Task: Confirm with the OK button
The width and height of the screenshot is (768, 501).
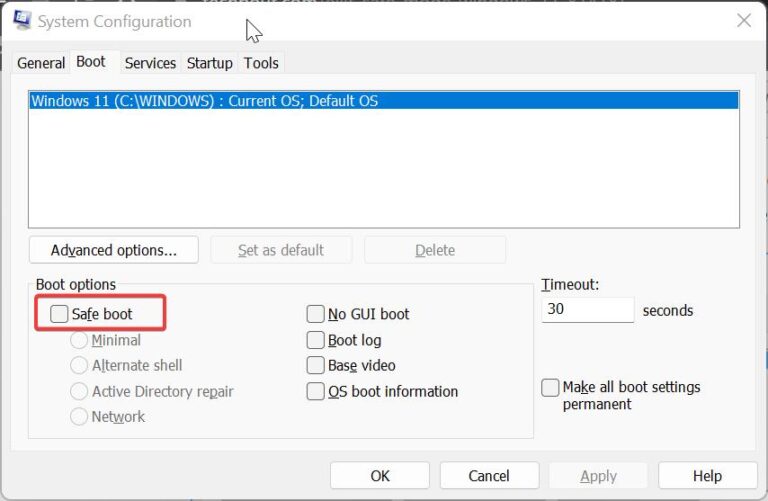Action: pyautogui.click(x=380, y=476)
